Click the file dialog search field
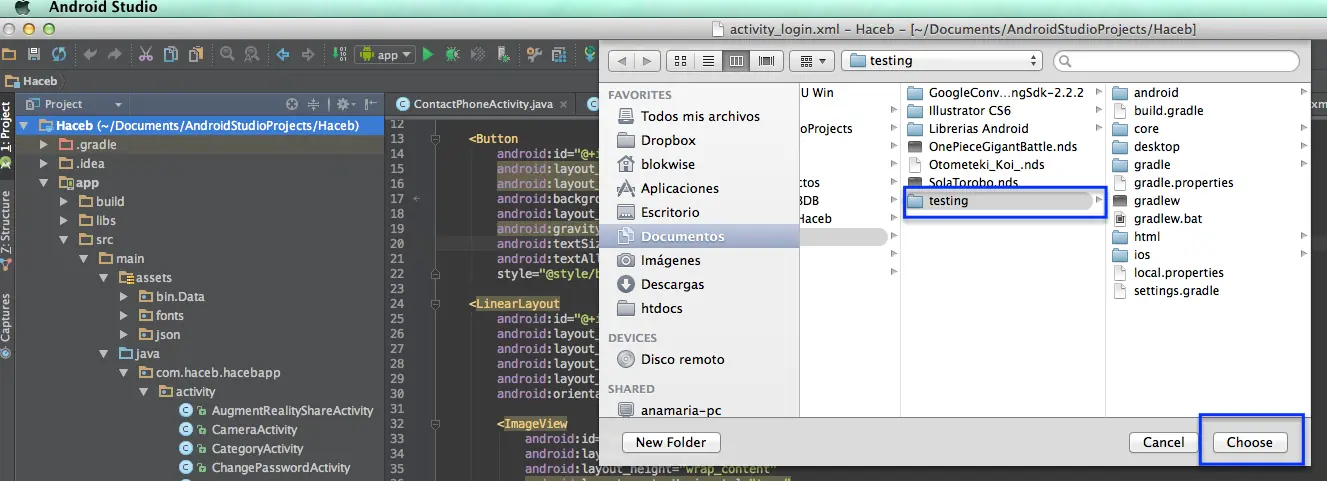The width and height of the screenshot is (1327, 481). pos(1178,61)
